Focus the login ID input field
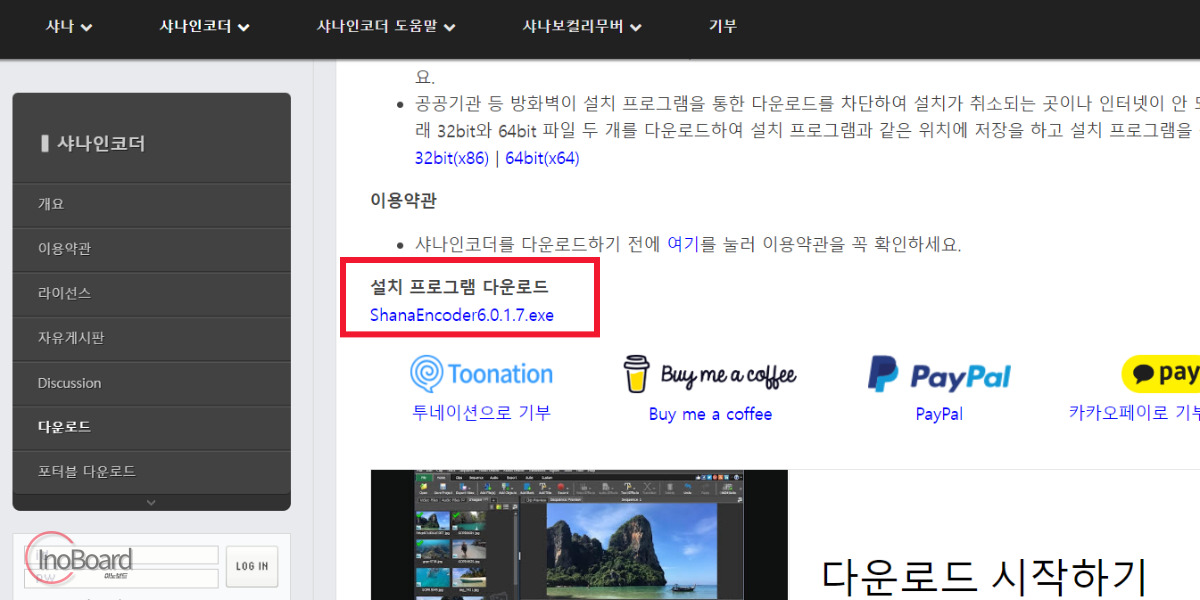 121,555
